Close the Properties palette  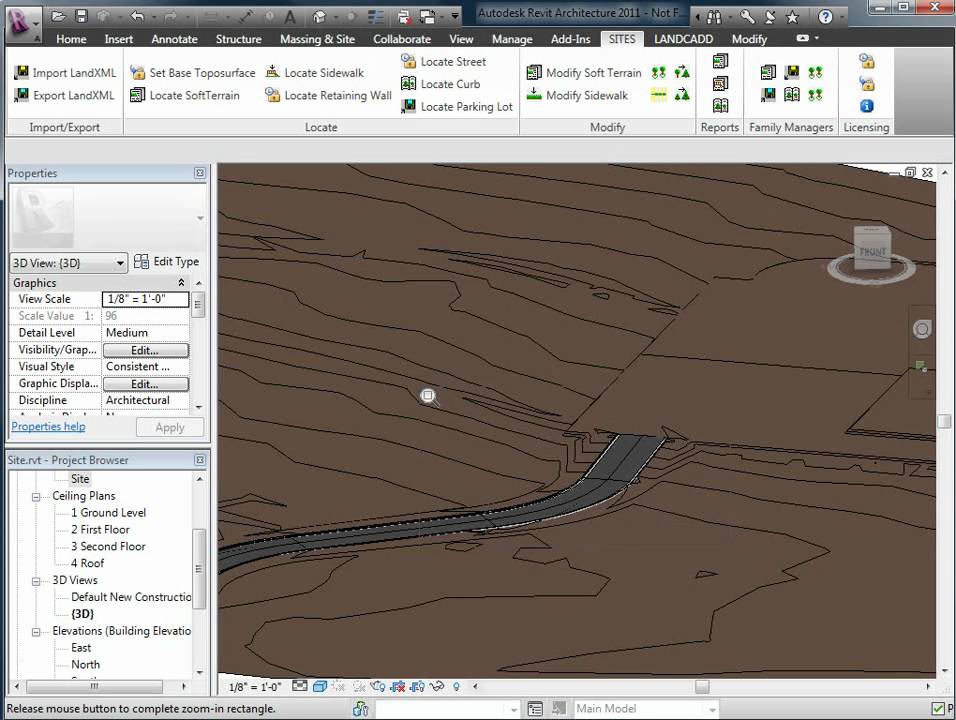point(199,173)
